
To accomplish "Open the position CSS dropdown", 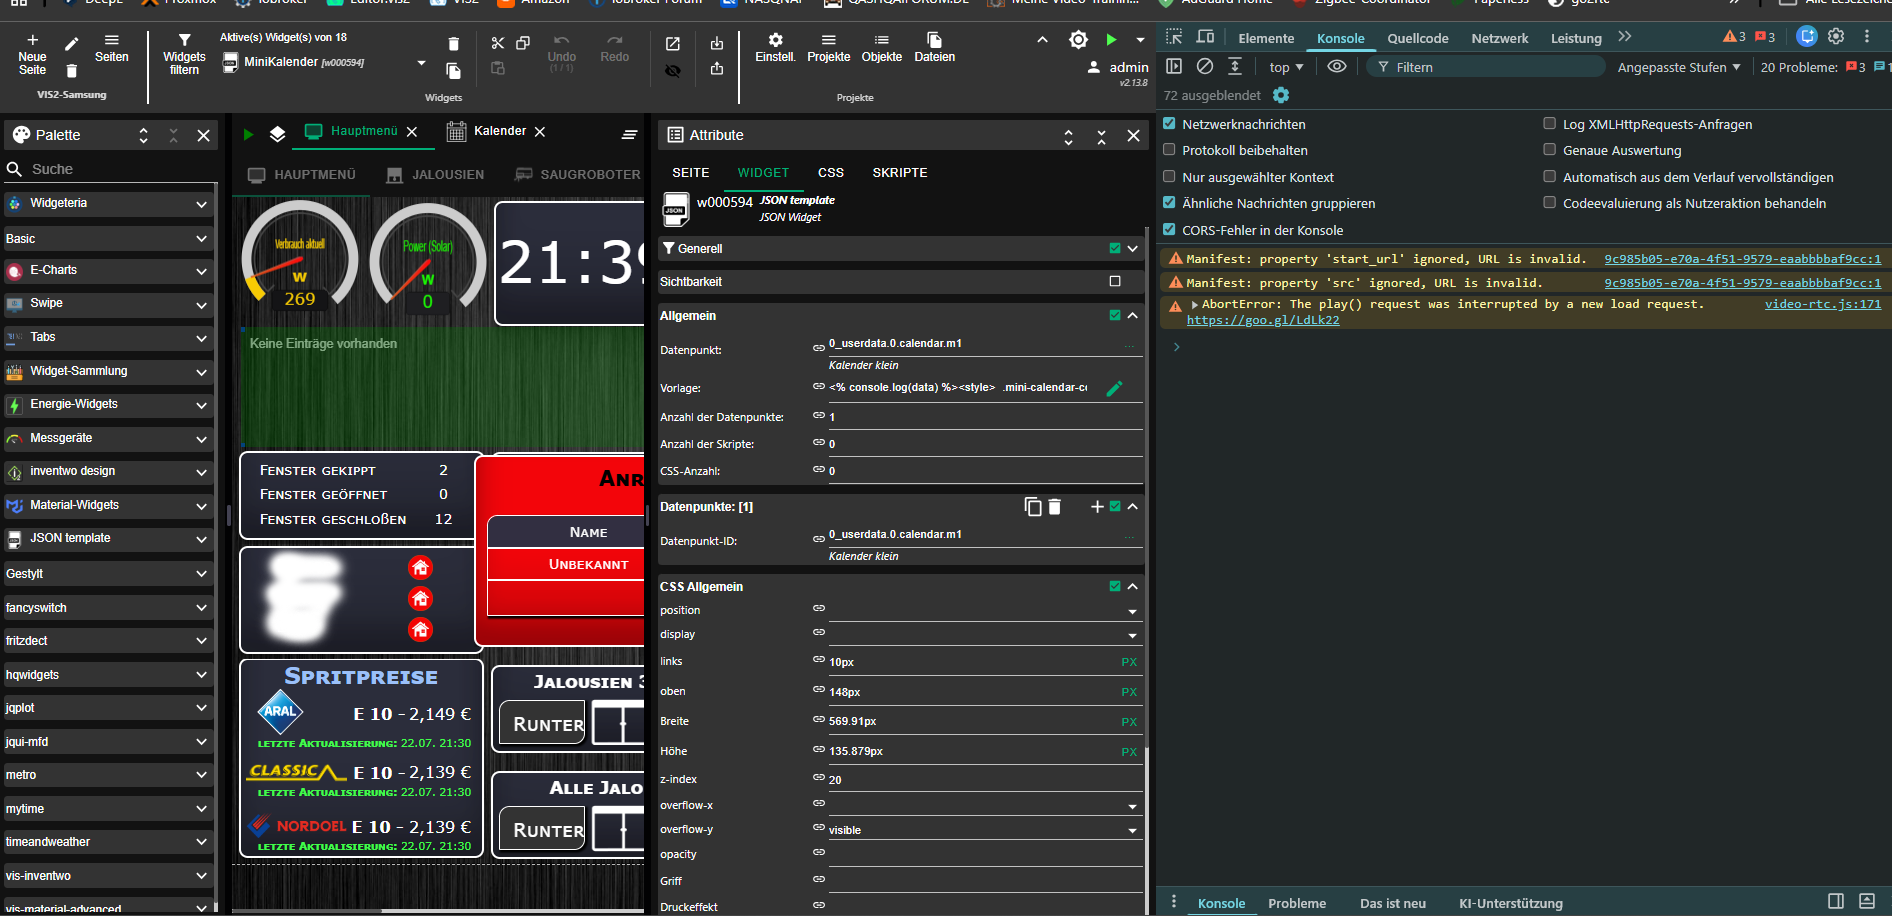I will tap(1132, 611).
